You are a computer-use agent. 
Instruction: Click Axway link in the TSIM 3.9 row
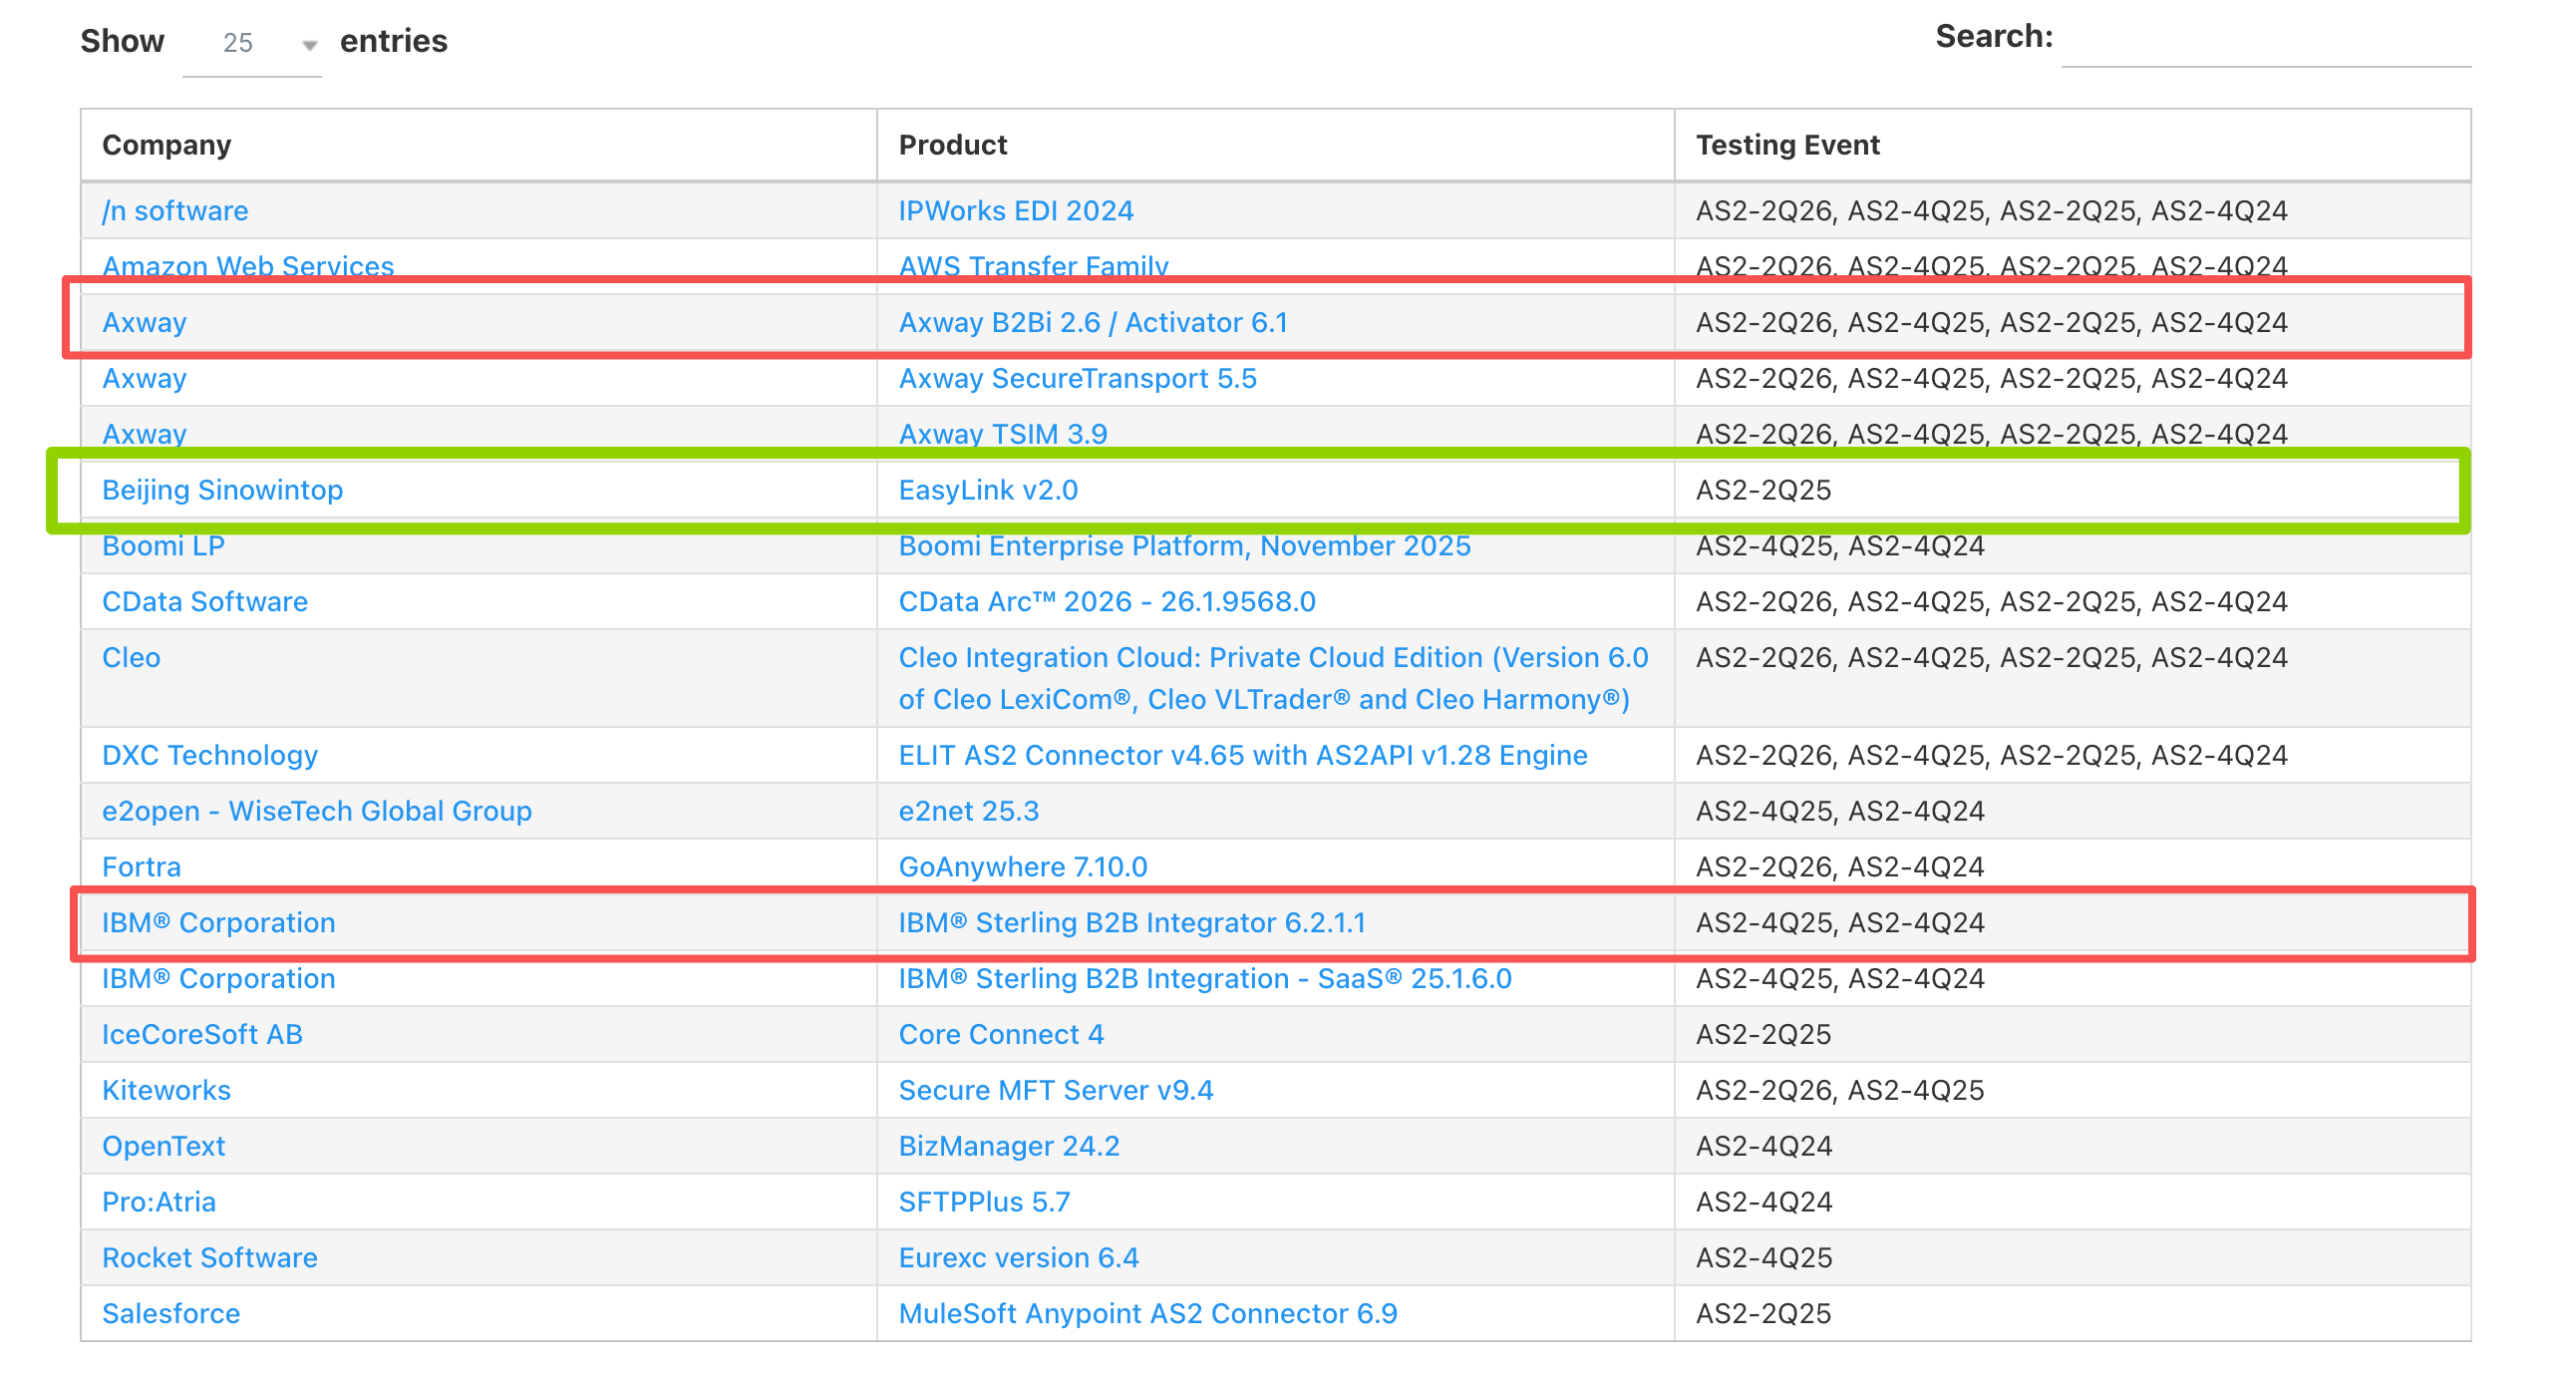coord(144,434)
